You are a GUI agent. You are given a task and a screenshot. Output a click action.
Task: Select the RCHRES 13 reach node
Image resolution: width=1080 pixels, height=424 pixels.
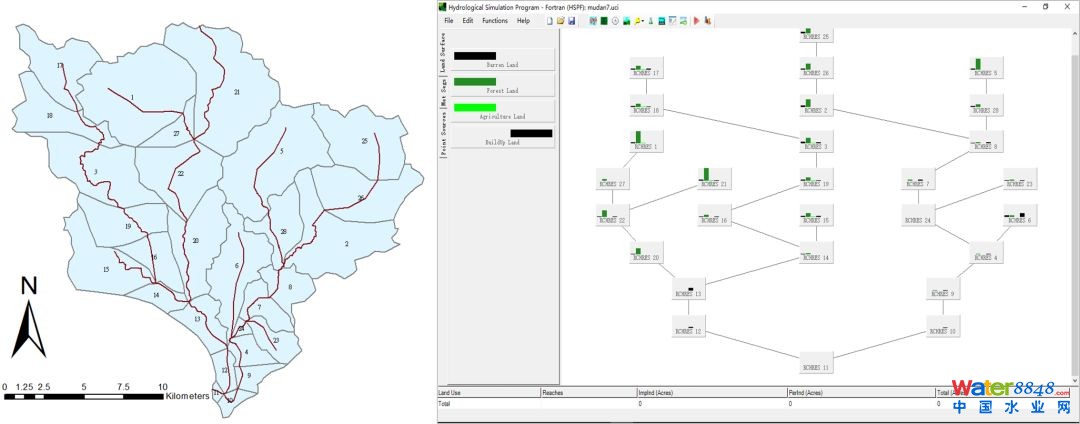pos(689,290)
